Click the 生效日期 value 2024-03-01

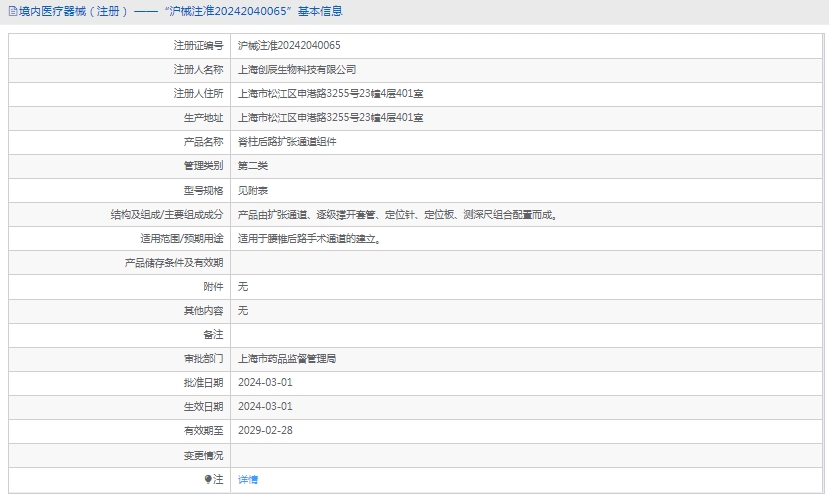(265, 406)
